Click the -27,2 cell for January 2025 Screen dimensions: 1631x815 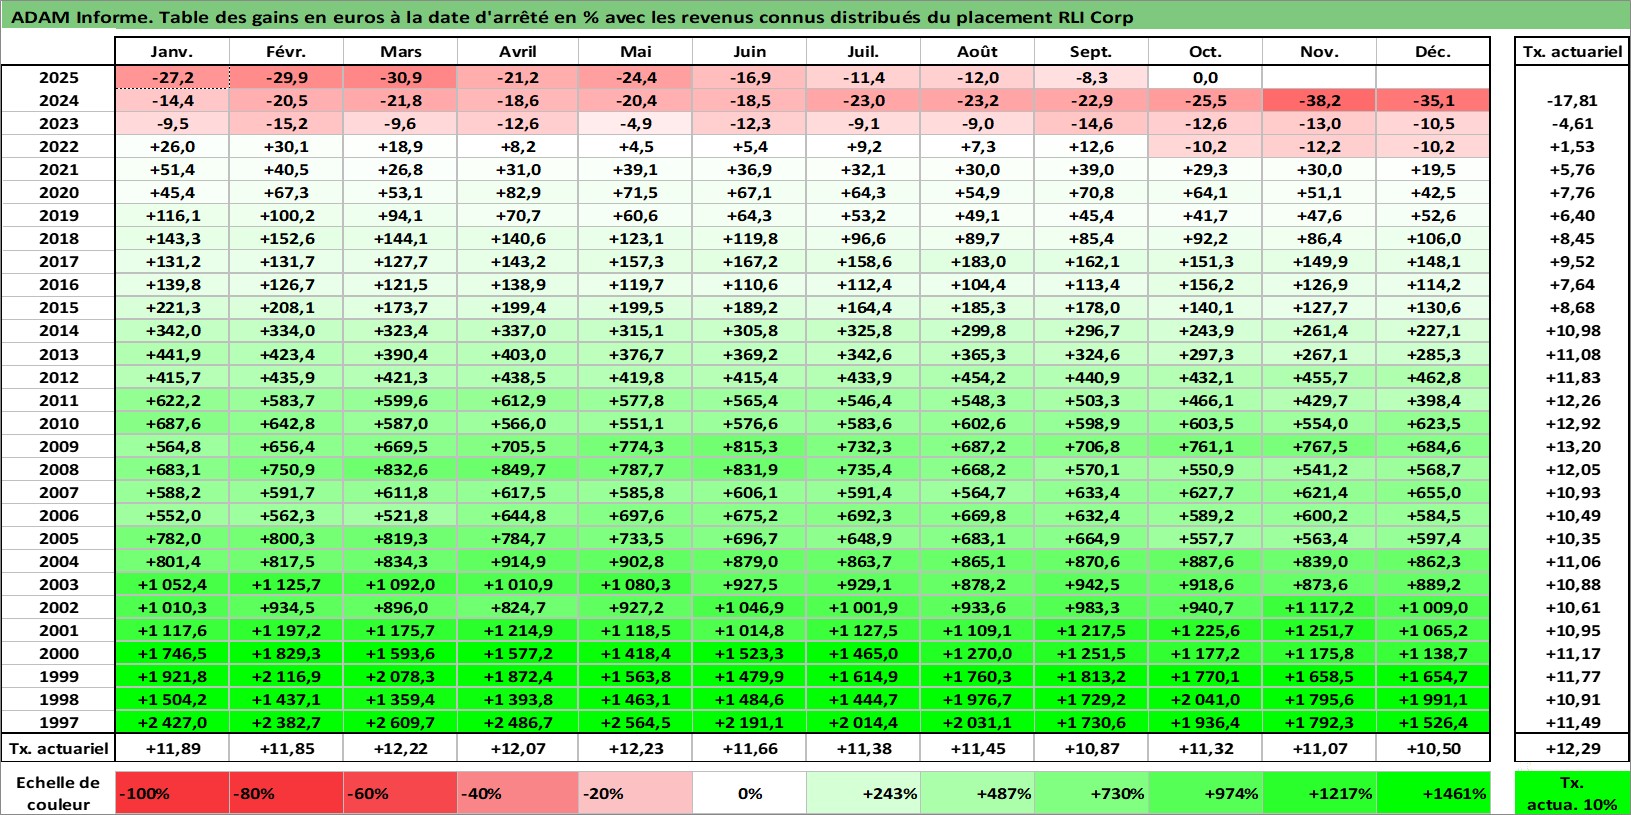(x=172, y=77)
